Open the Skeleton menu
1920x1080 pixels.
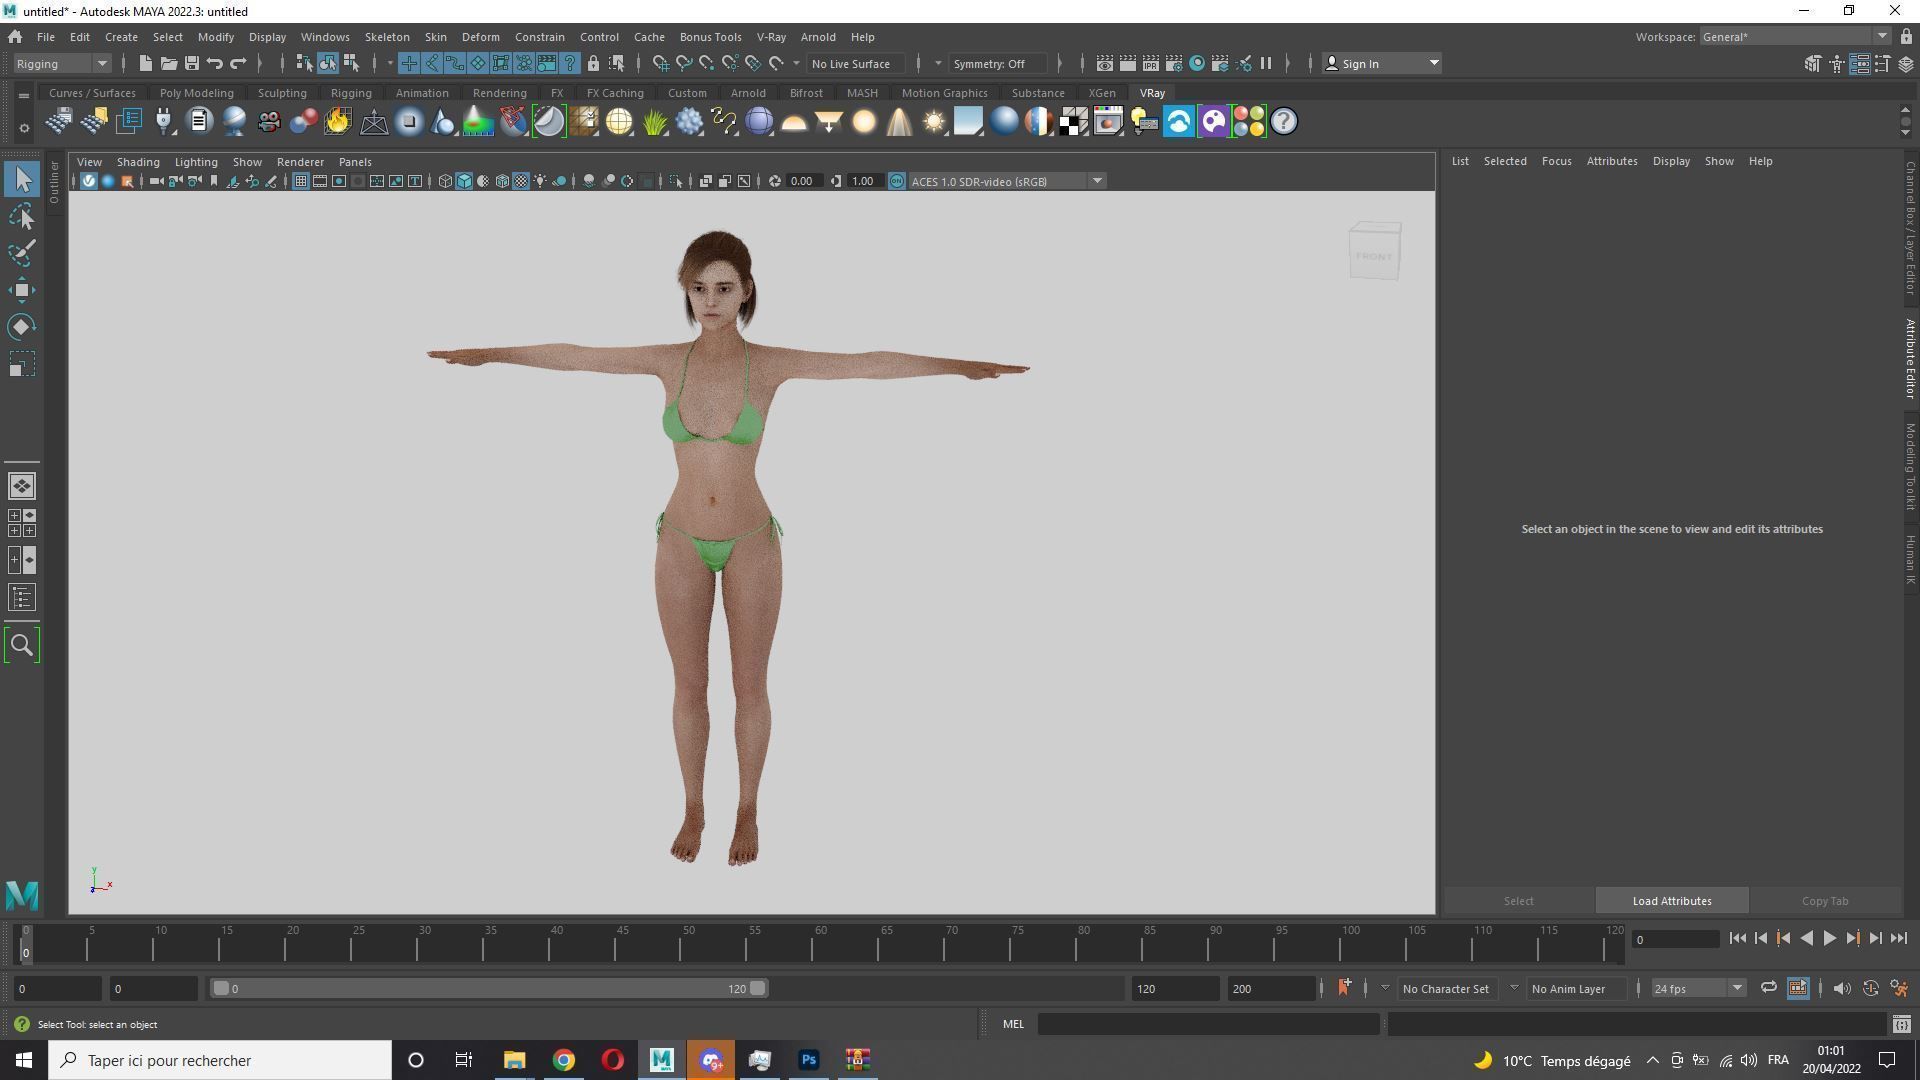point(387,37)
